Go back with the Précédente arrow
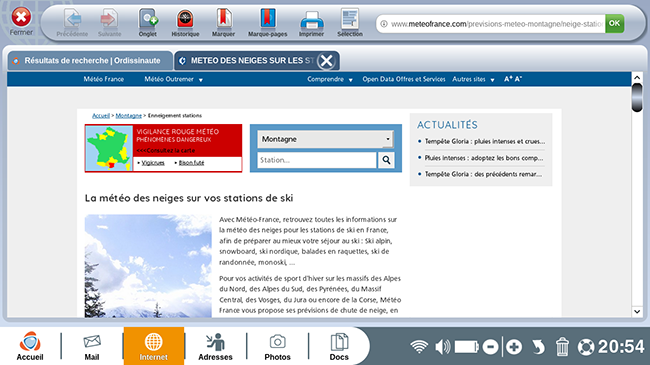Image resolution: width=650 pixels, height=365 pixels. tap(73, 22)
